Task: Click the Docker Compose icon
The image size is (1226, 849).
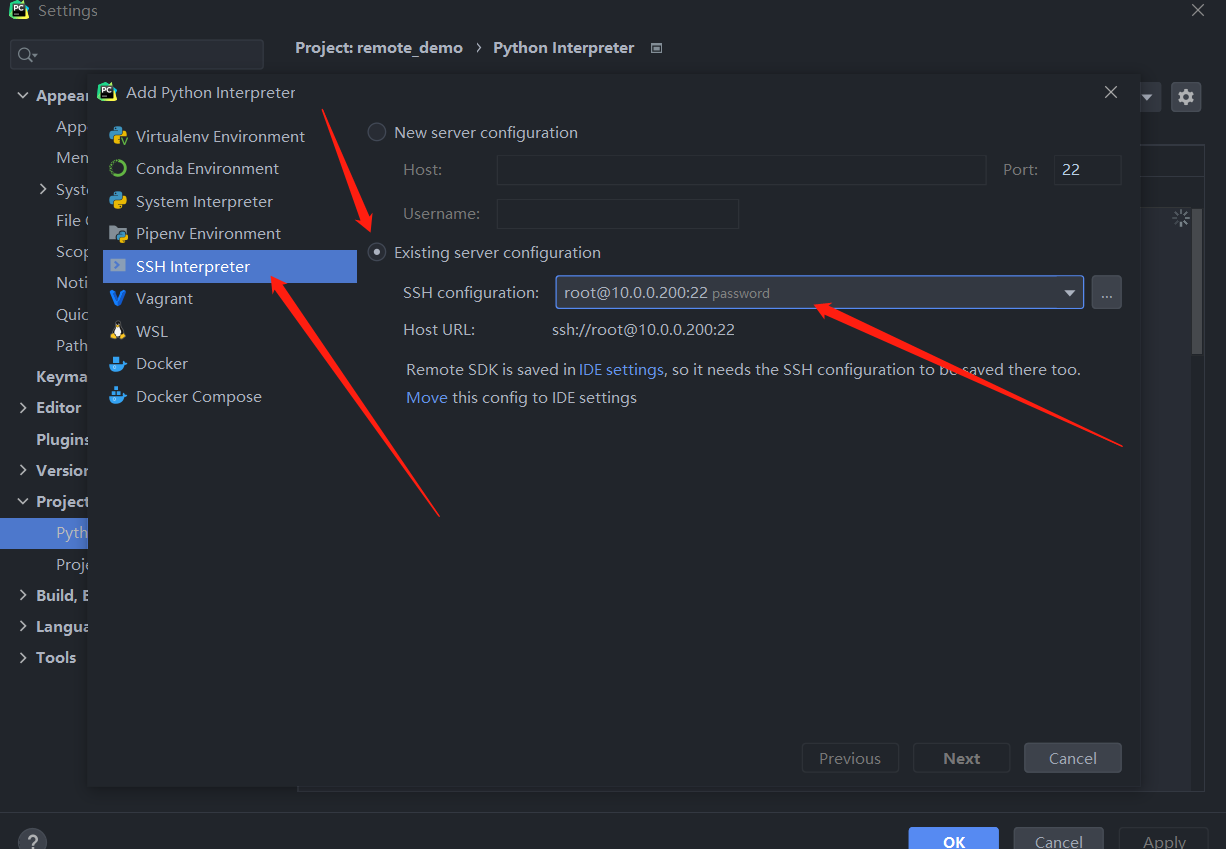Action: pyautogui.click(x=118, y=396)
